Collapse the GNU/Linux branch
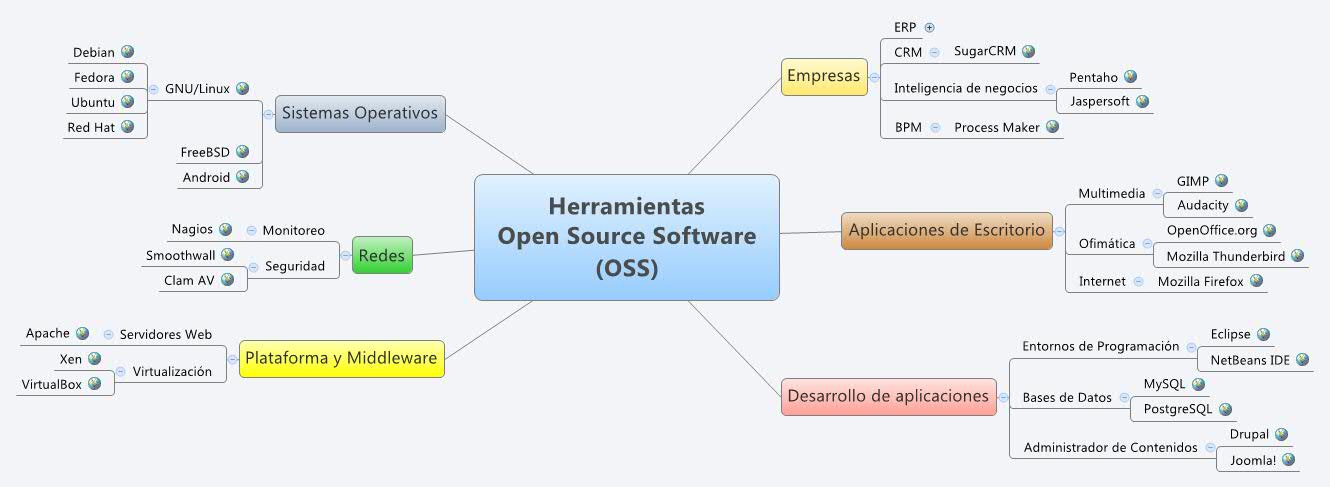1330x487 pixels. (x=153, y=89)
